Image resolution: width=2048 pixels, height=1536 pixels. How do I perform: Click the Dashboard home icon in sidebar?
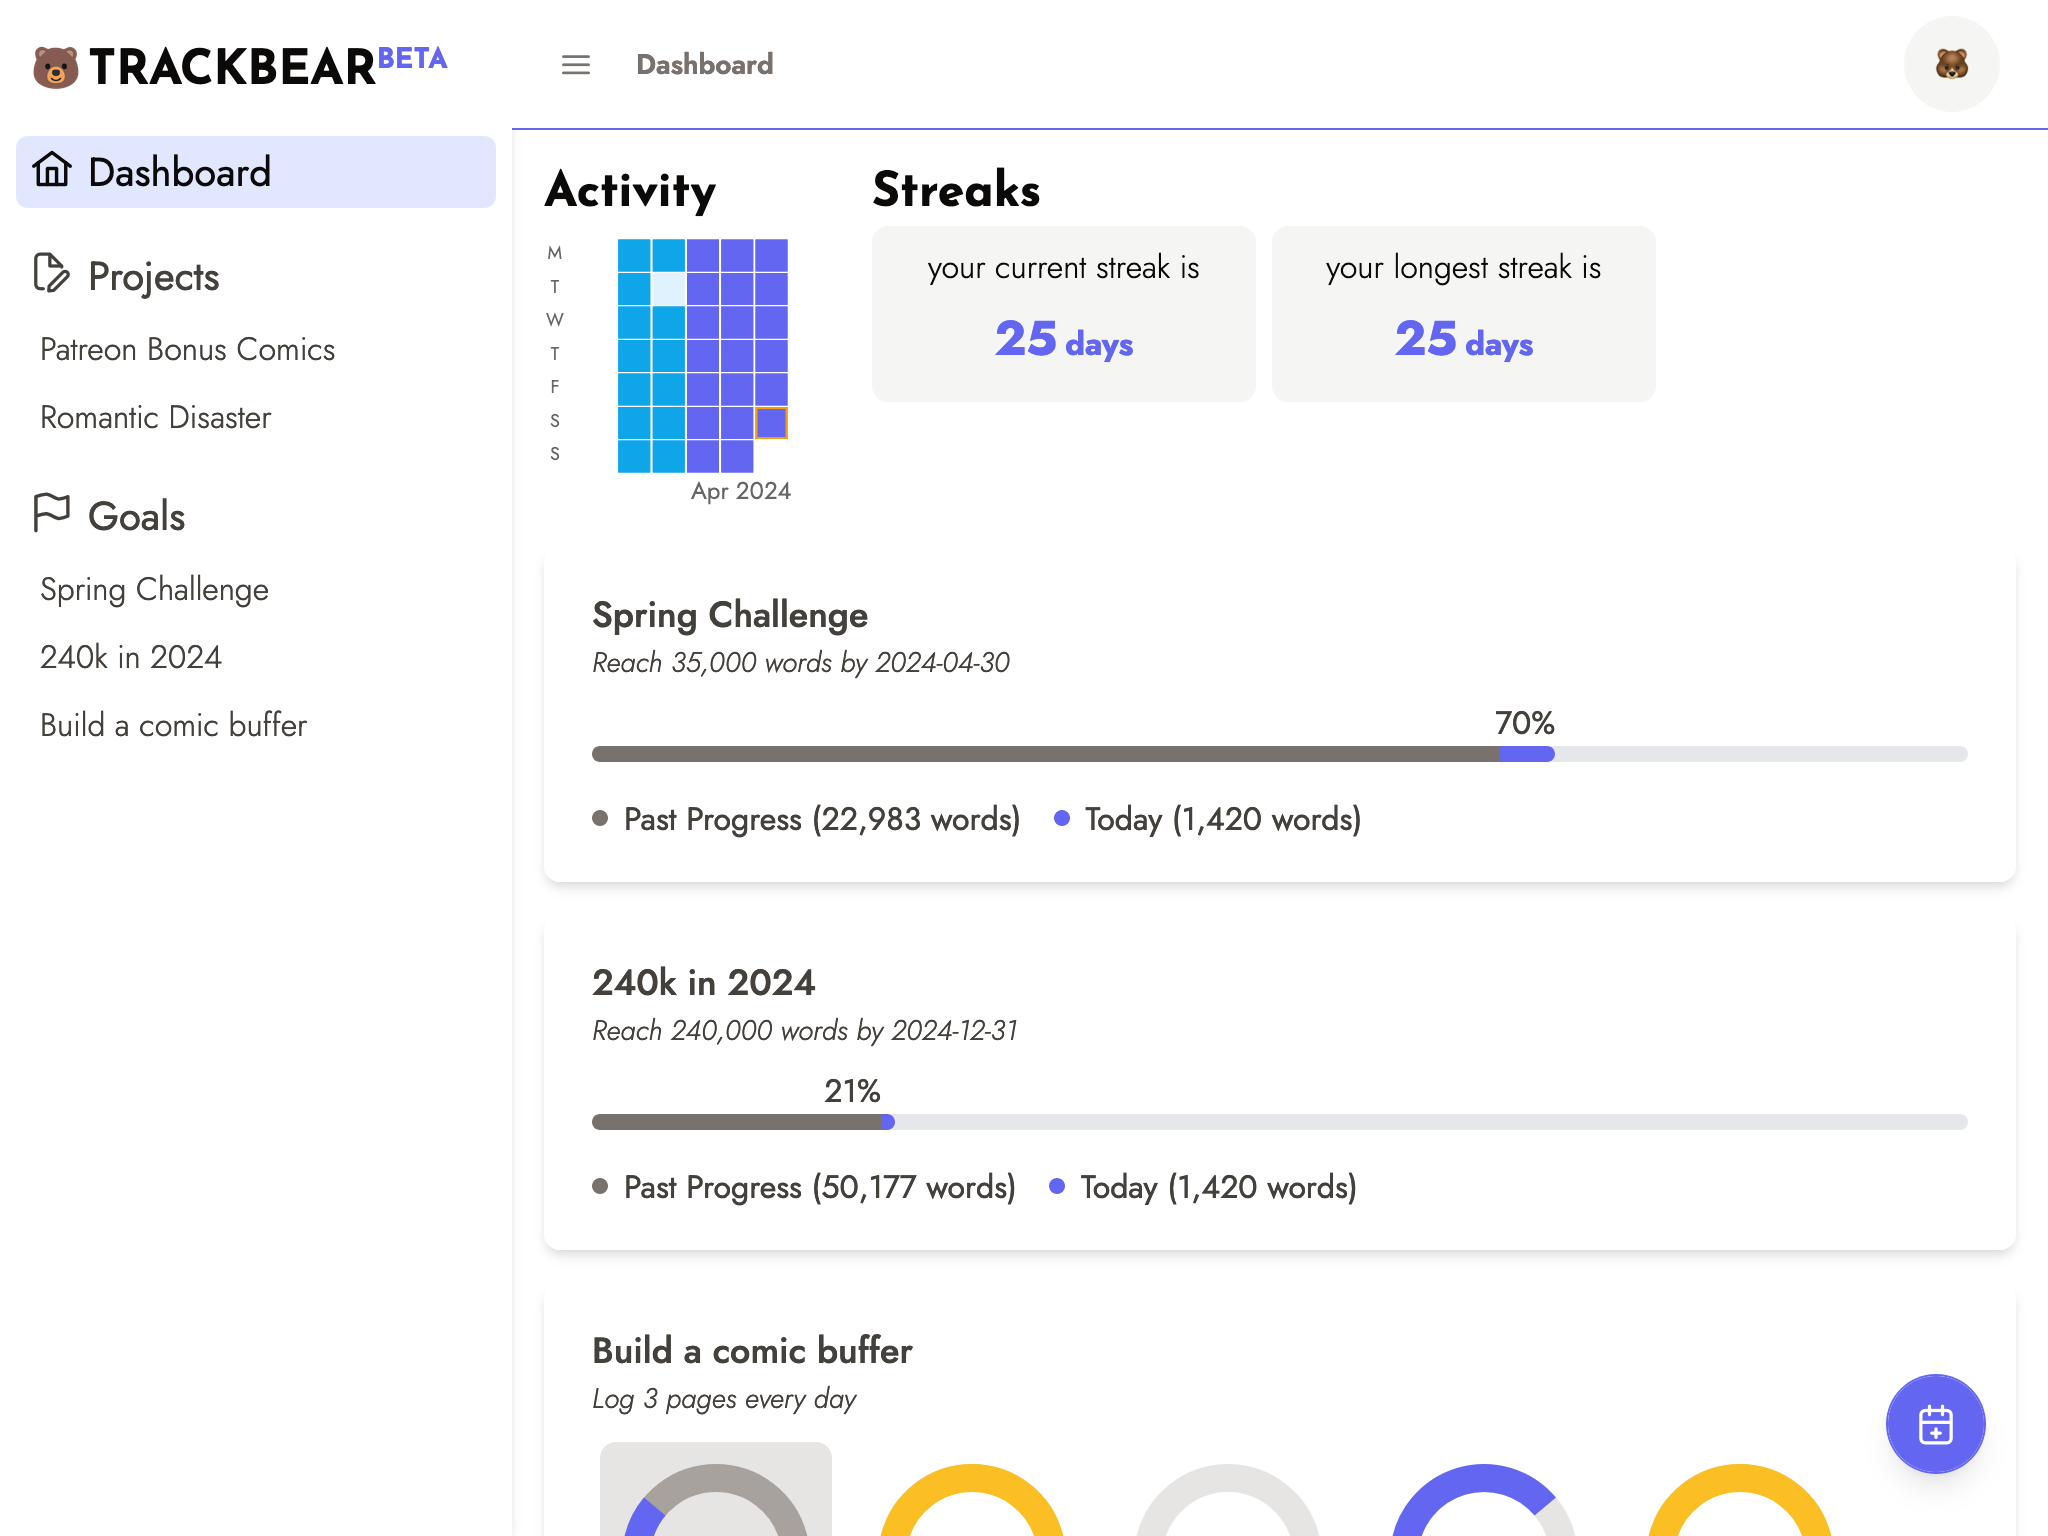coord(52,170)
